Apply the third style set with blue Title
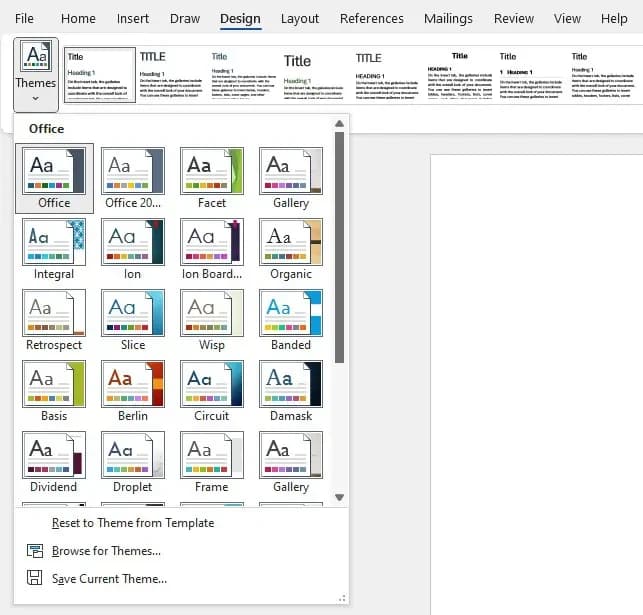The image size is (643, 615). pyautogui.click(x=243, y=75)
